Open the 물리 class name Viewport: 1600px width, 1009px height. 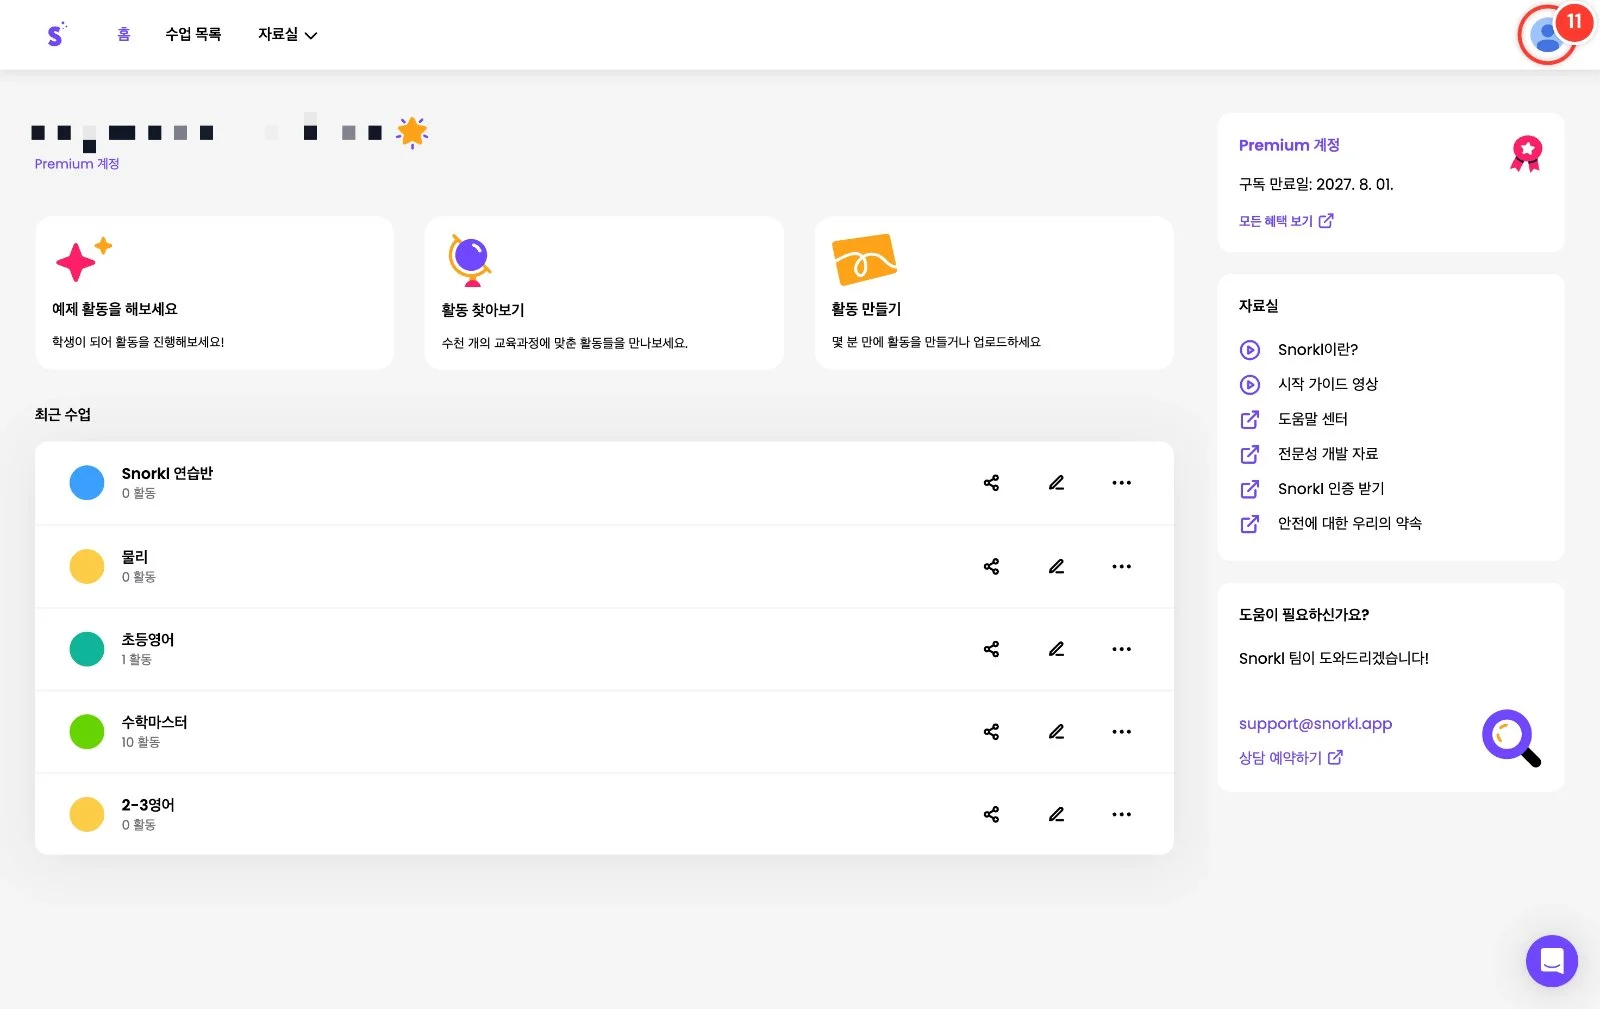click(135, 556)
